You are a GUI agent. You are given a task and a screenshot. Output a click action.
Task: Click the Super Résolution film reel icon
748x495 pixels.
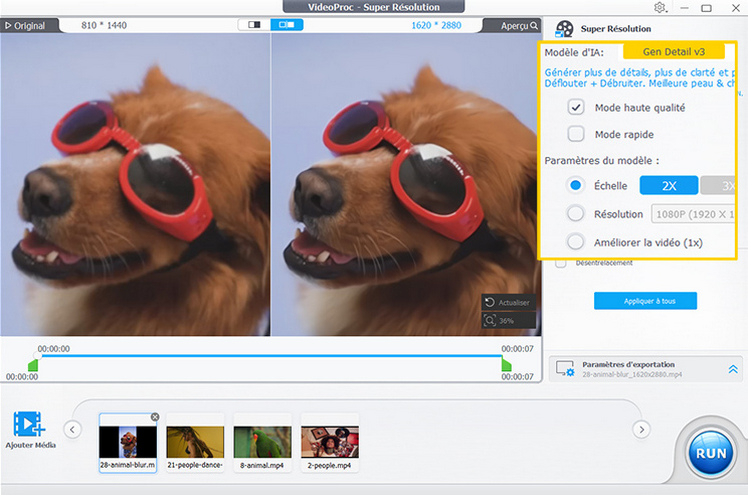[564, 29]
